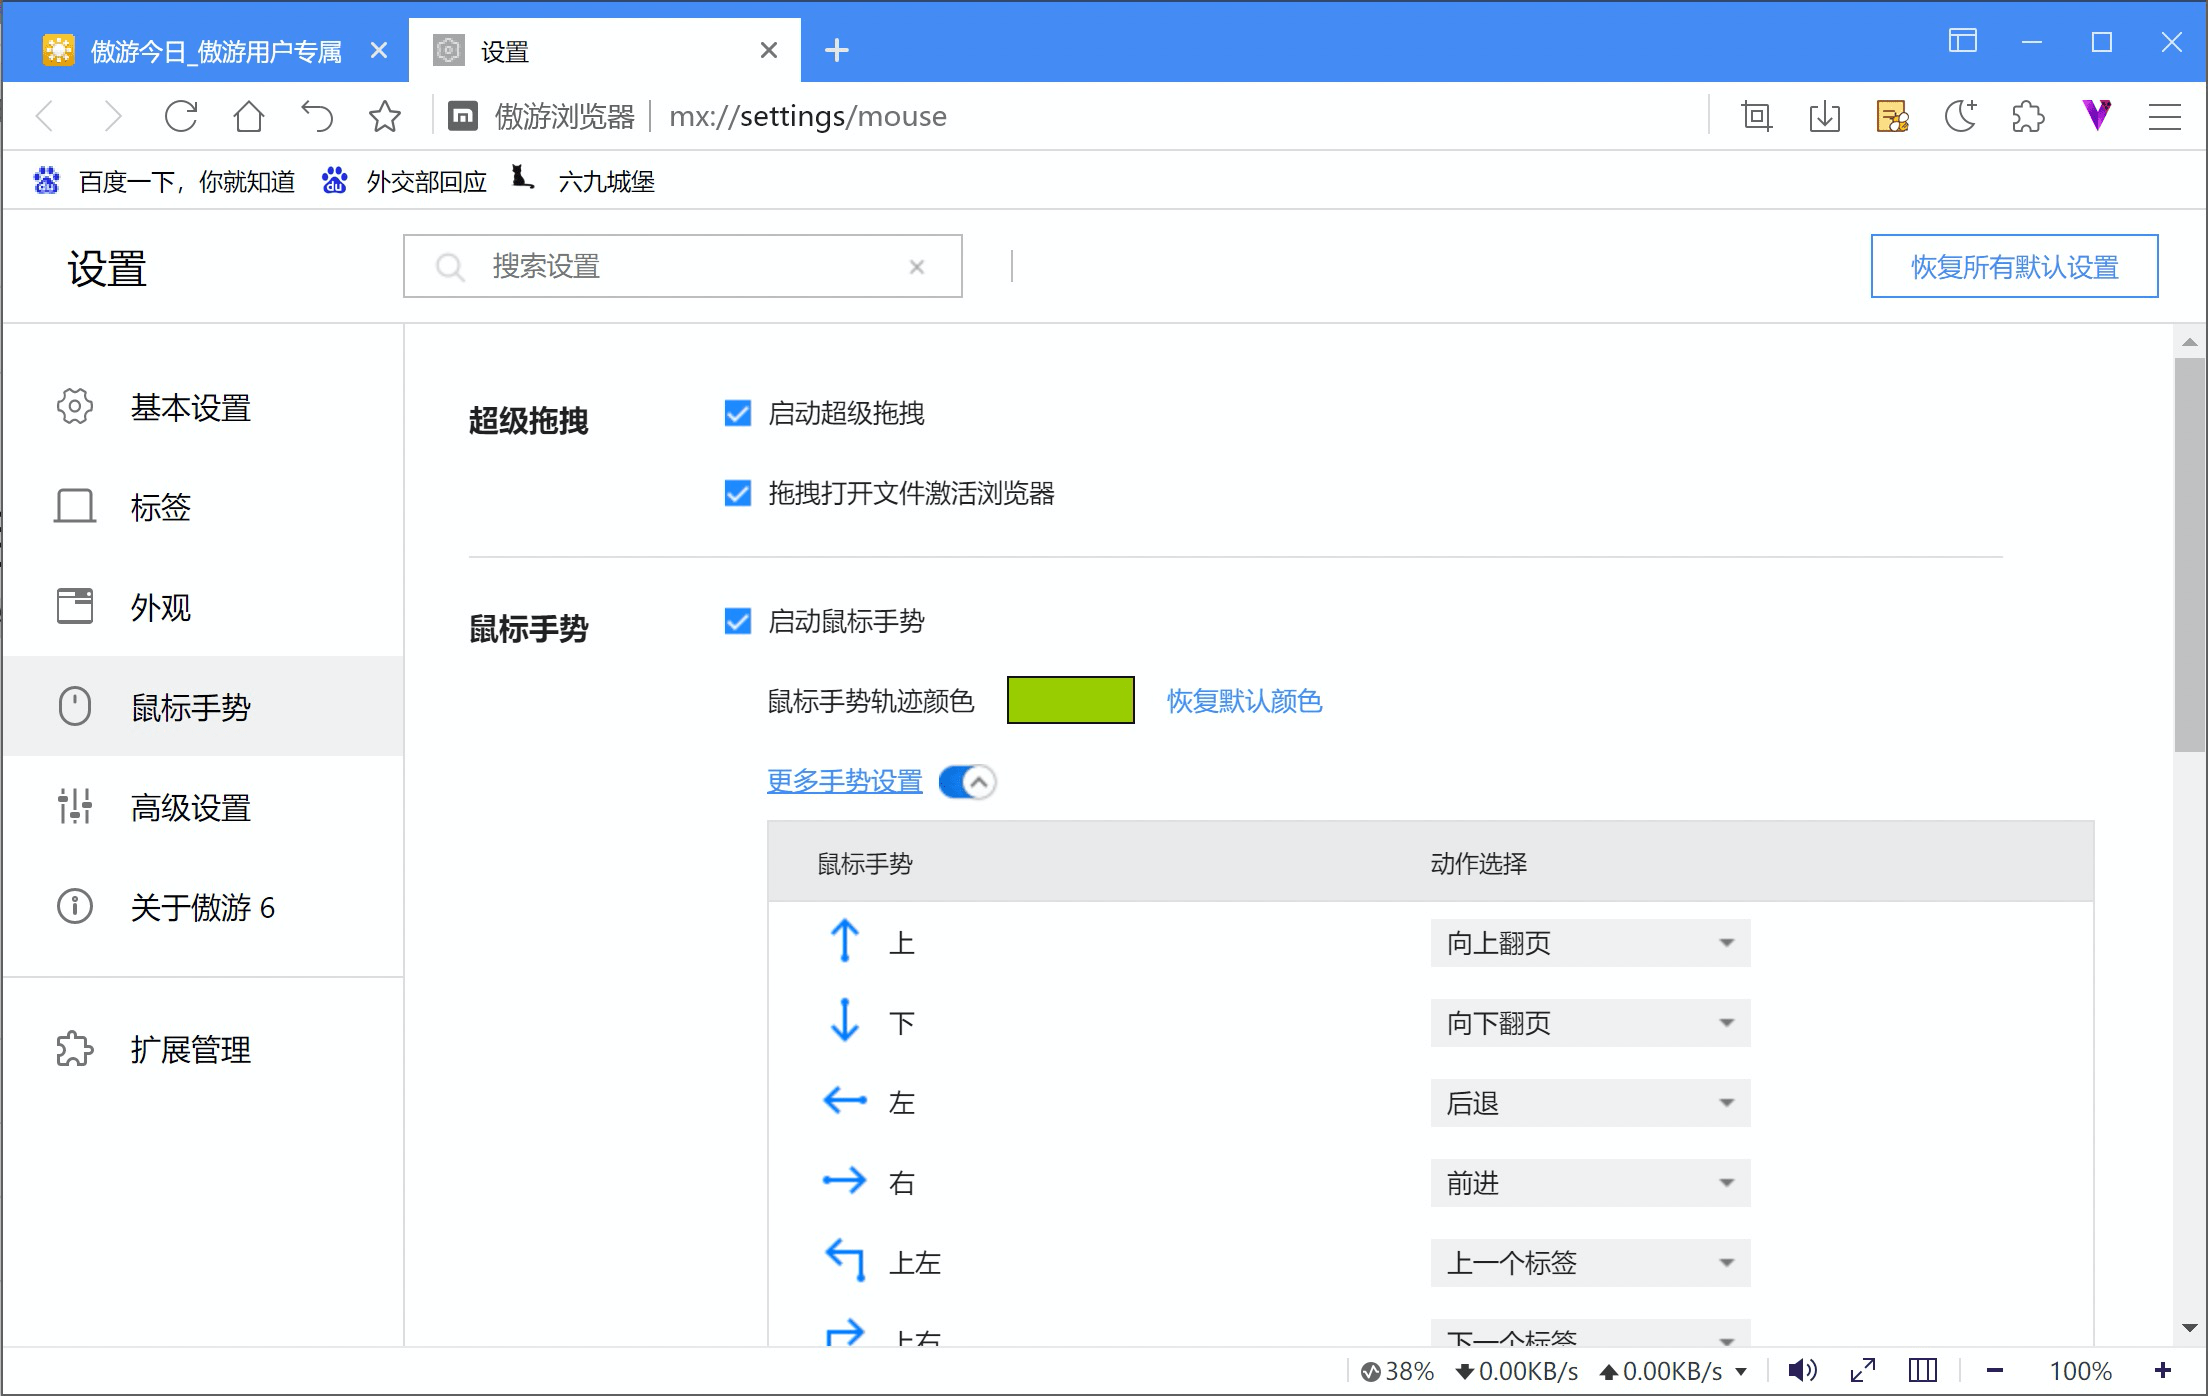
Task: Reload the page with refresh icon
Action: (x=181, y=117)
